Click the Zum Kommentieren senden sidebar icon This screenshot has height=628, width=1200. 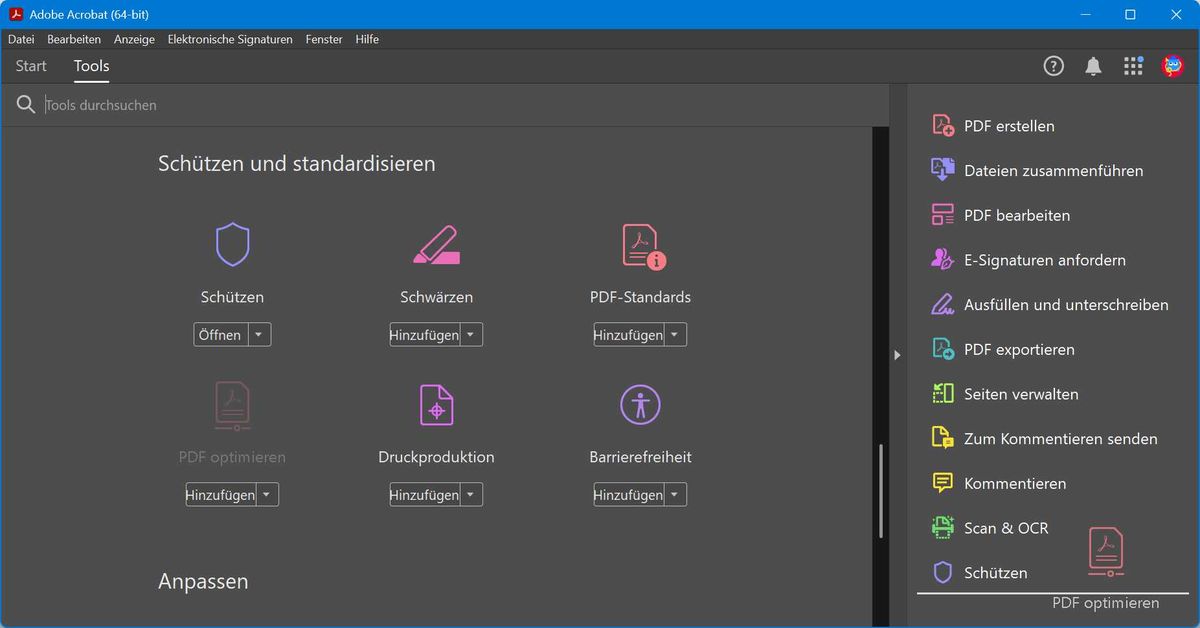click(x=943, y=438)
